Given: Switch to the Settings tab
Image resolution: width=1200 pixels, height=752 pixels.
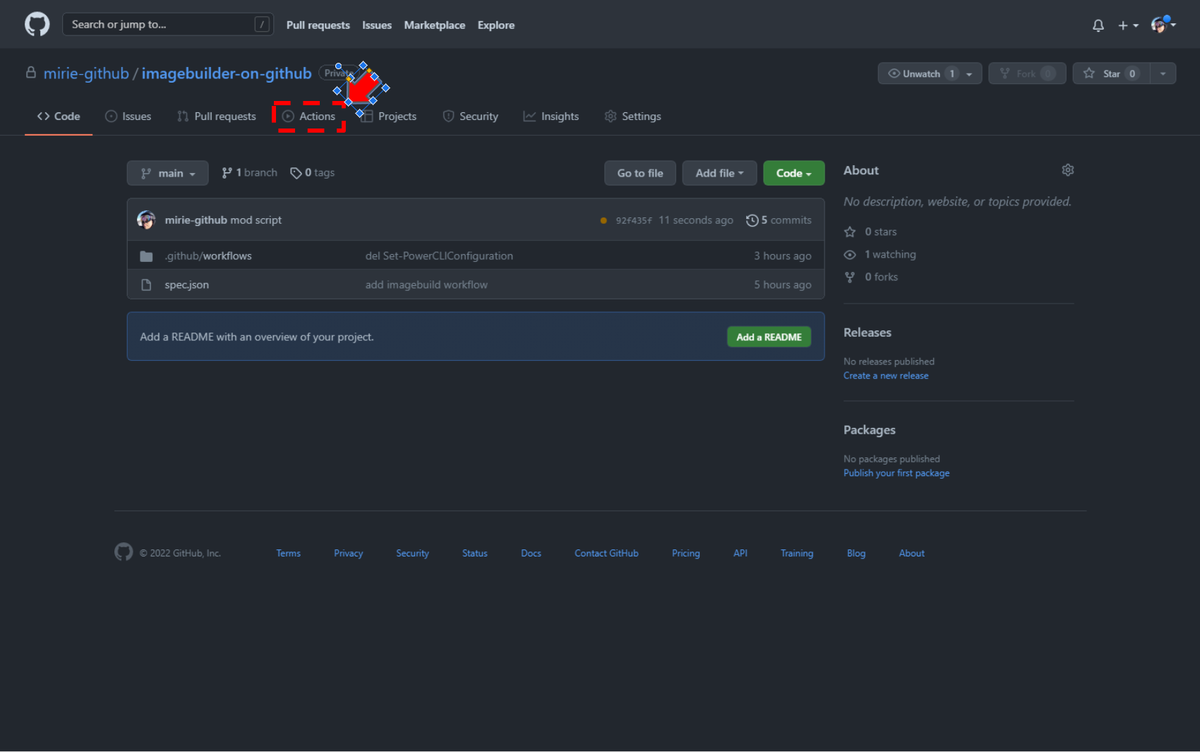Looking at the screenshot, I should click(633, 116).
